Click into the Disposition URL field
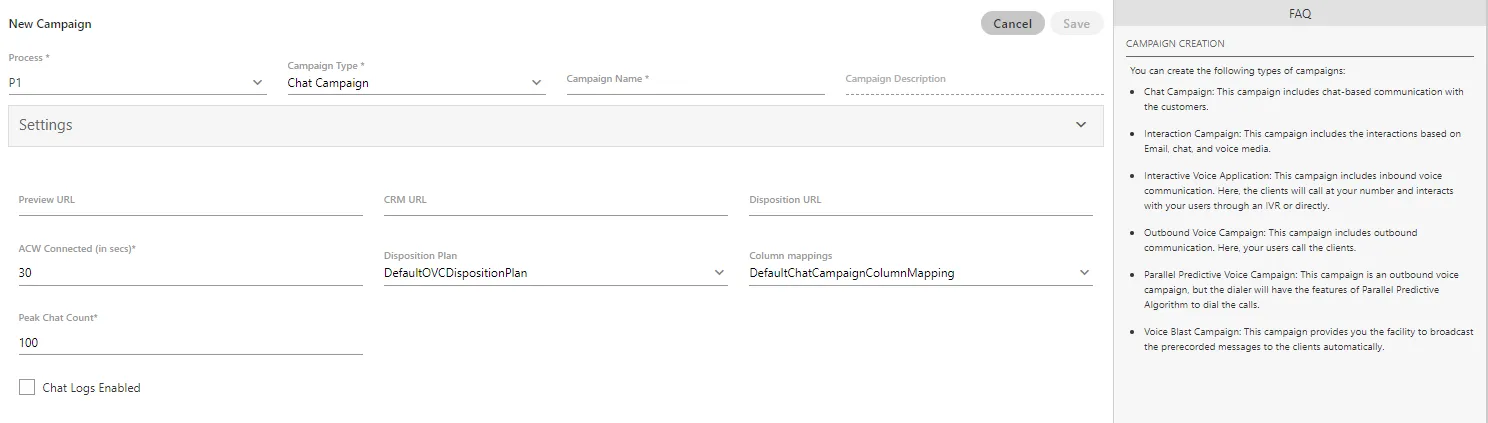 click(x=920, y=202)
